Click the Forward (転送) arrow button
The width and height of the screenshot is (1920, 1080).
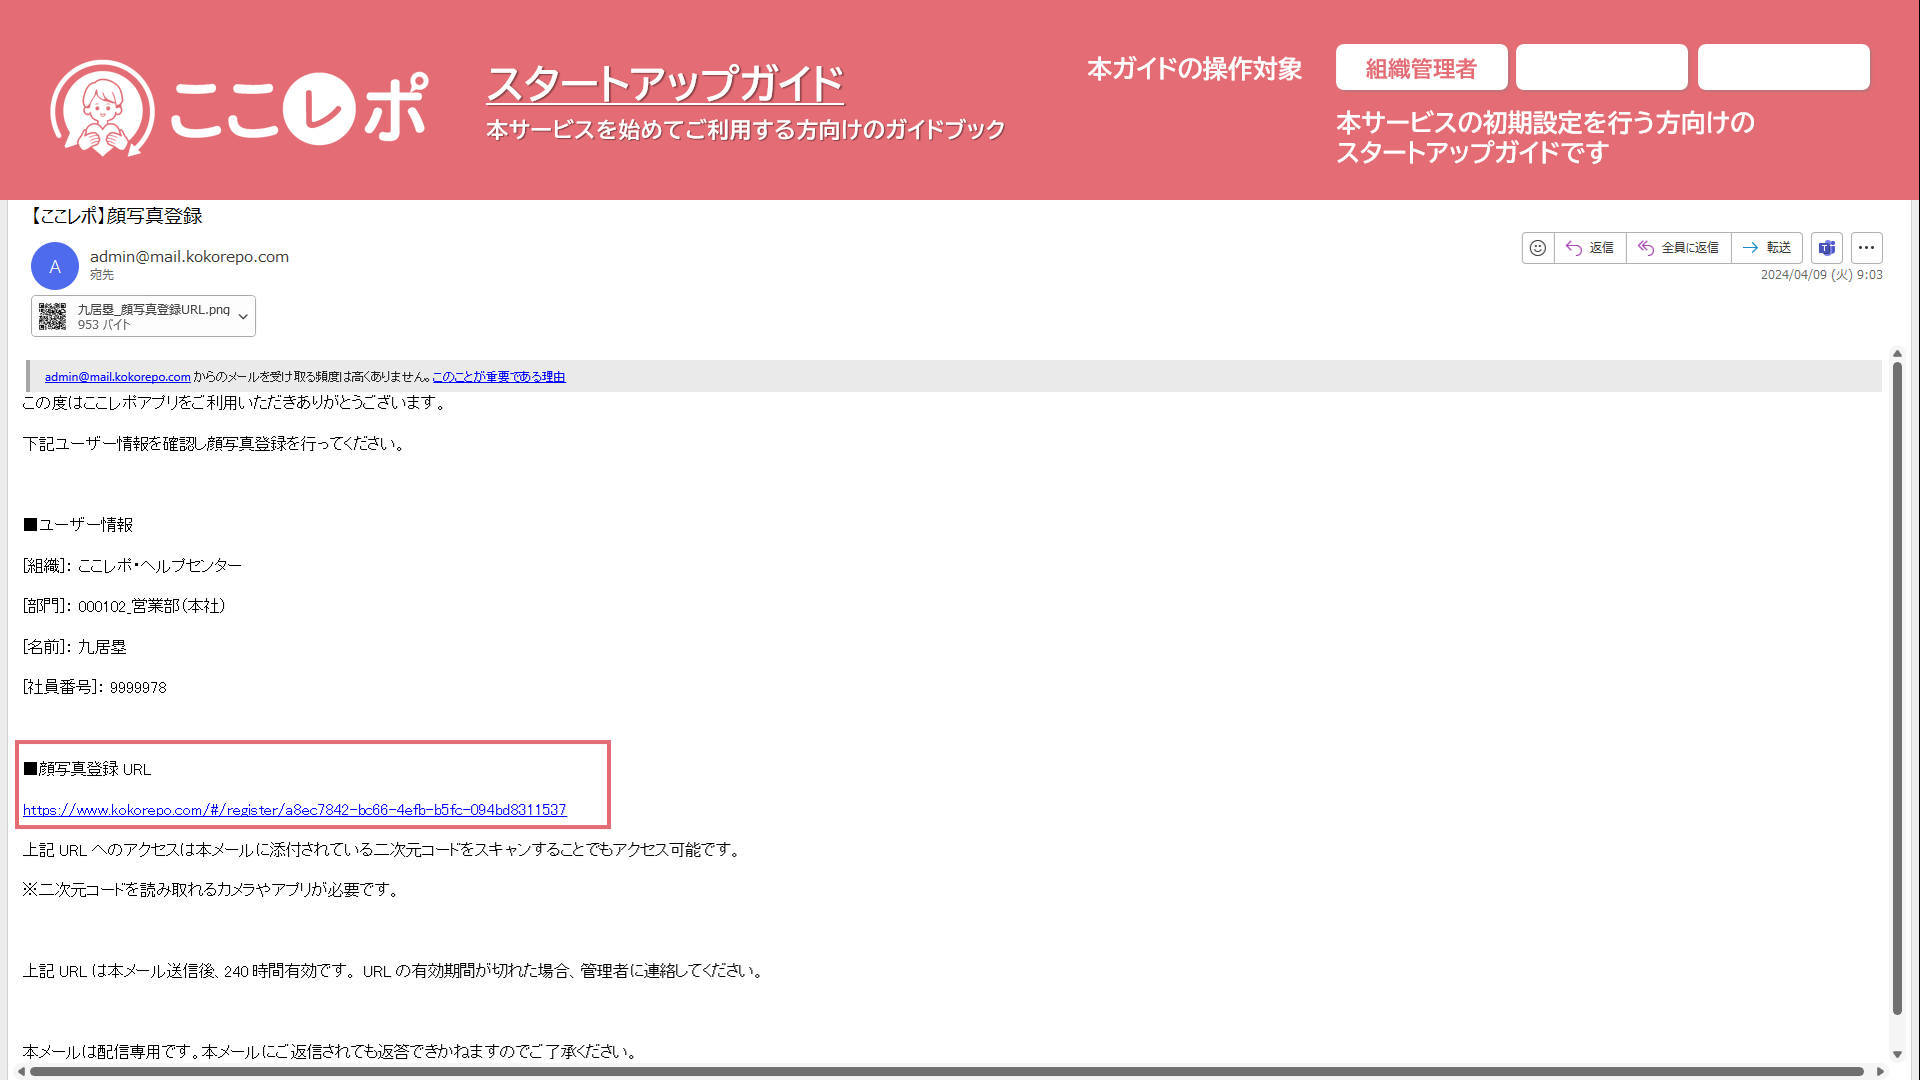(x=1766, y=248)
